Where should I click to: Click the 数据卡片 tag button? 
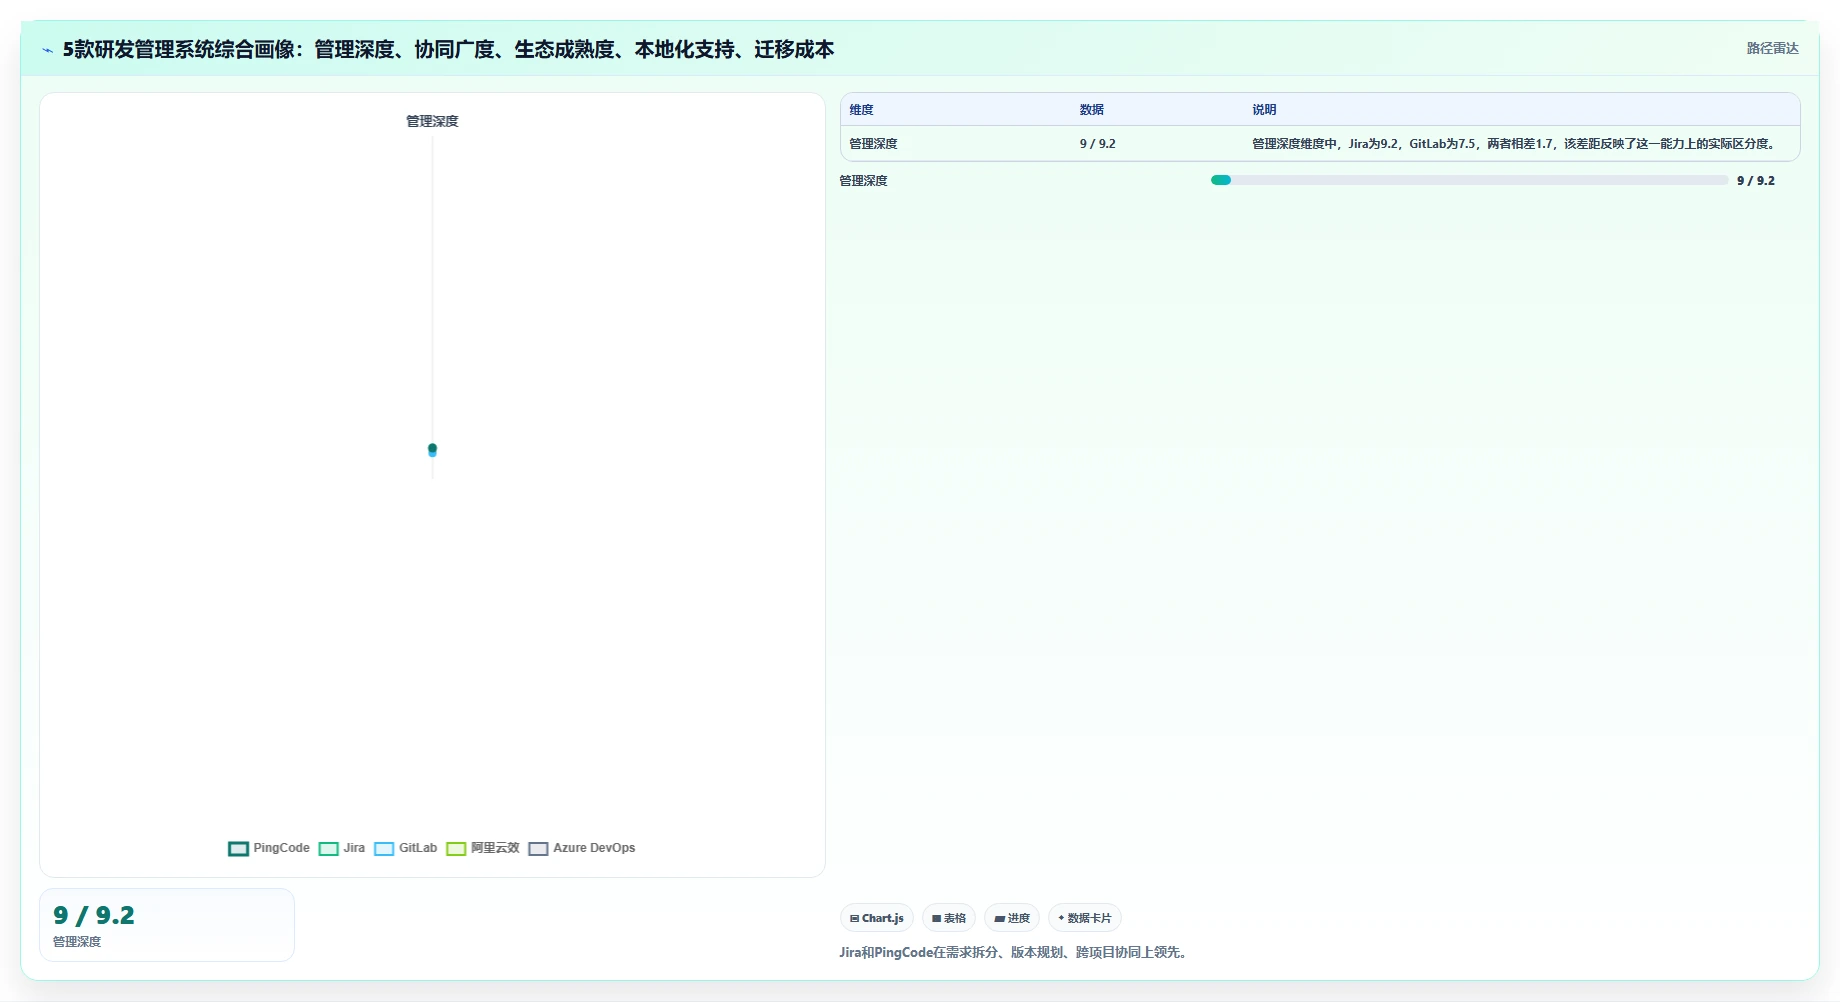tap(1085, 918)
